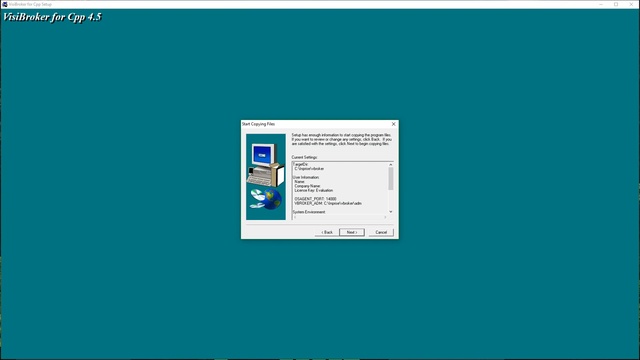This screenshot has width=640, height=360.
Task: Click the "Start Copying Files" dialog title
Action: 258,124
